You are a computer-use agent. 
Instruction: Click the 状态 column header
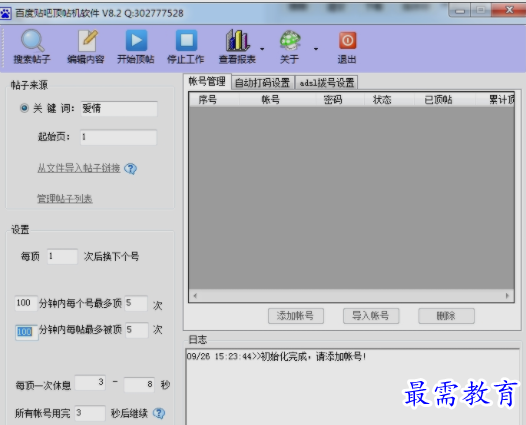(x=389, y=100)
